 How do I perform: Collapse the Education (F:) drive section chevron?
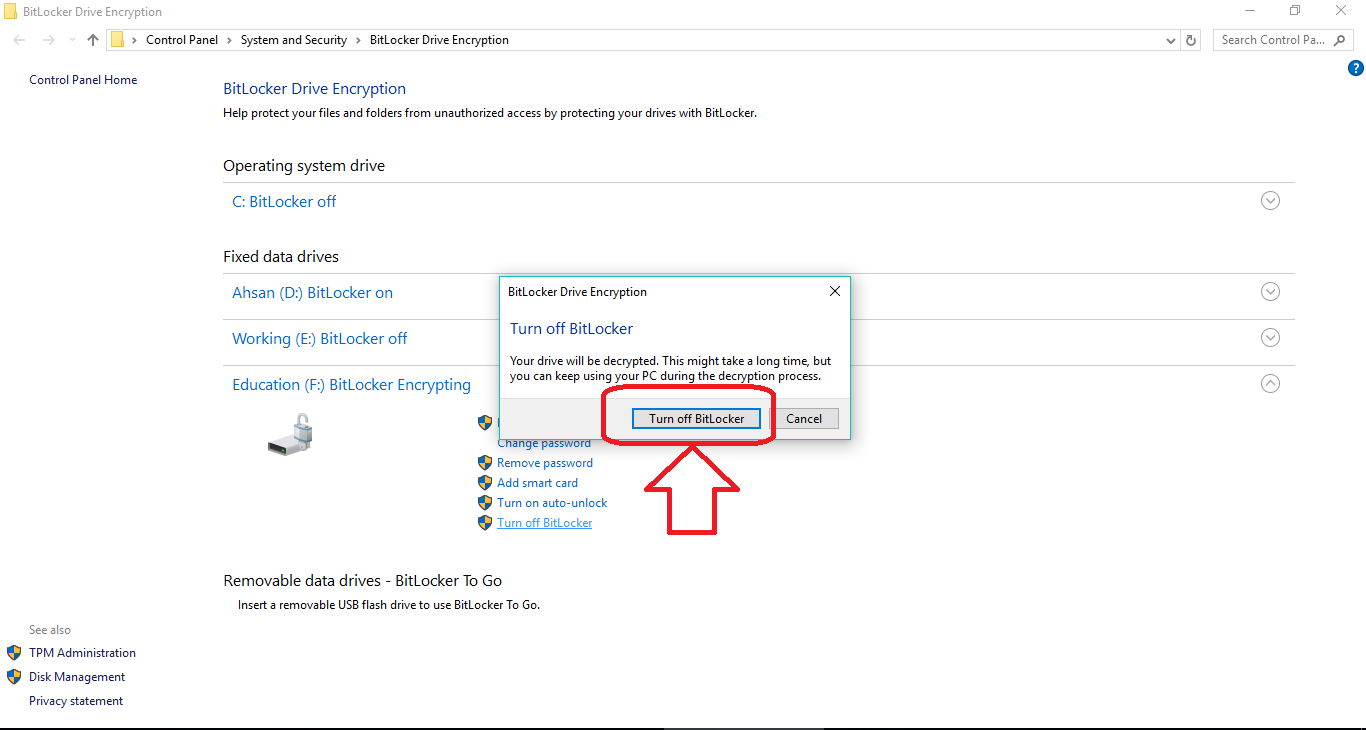coord(1270,384)
